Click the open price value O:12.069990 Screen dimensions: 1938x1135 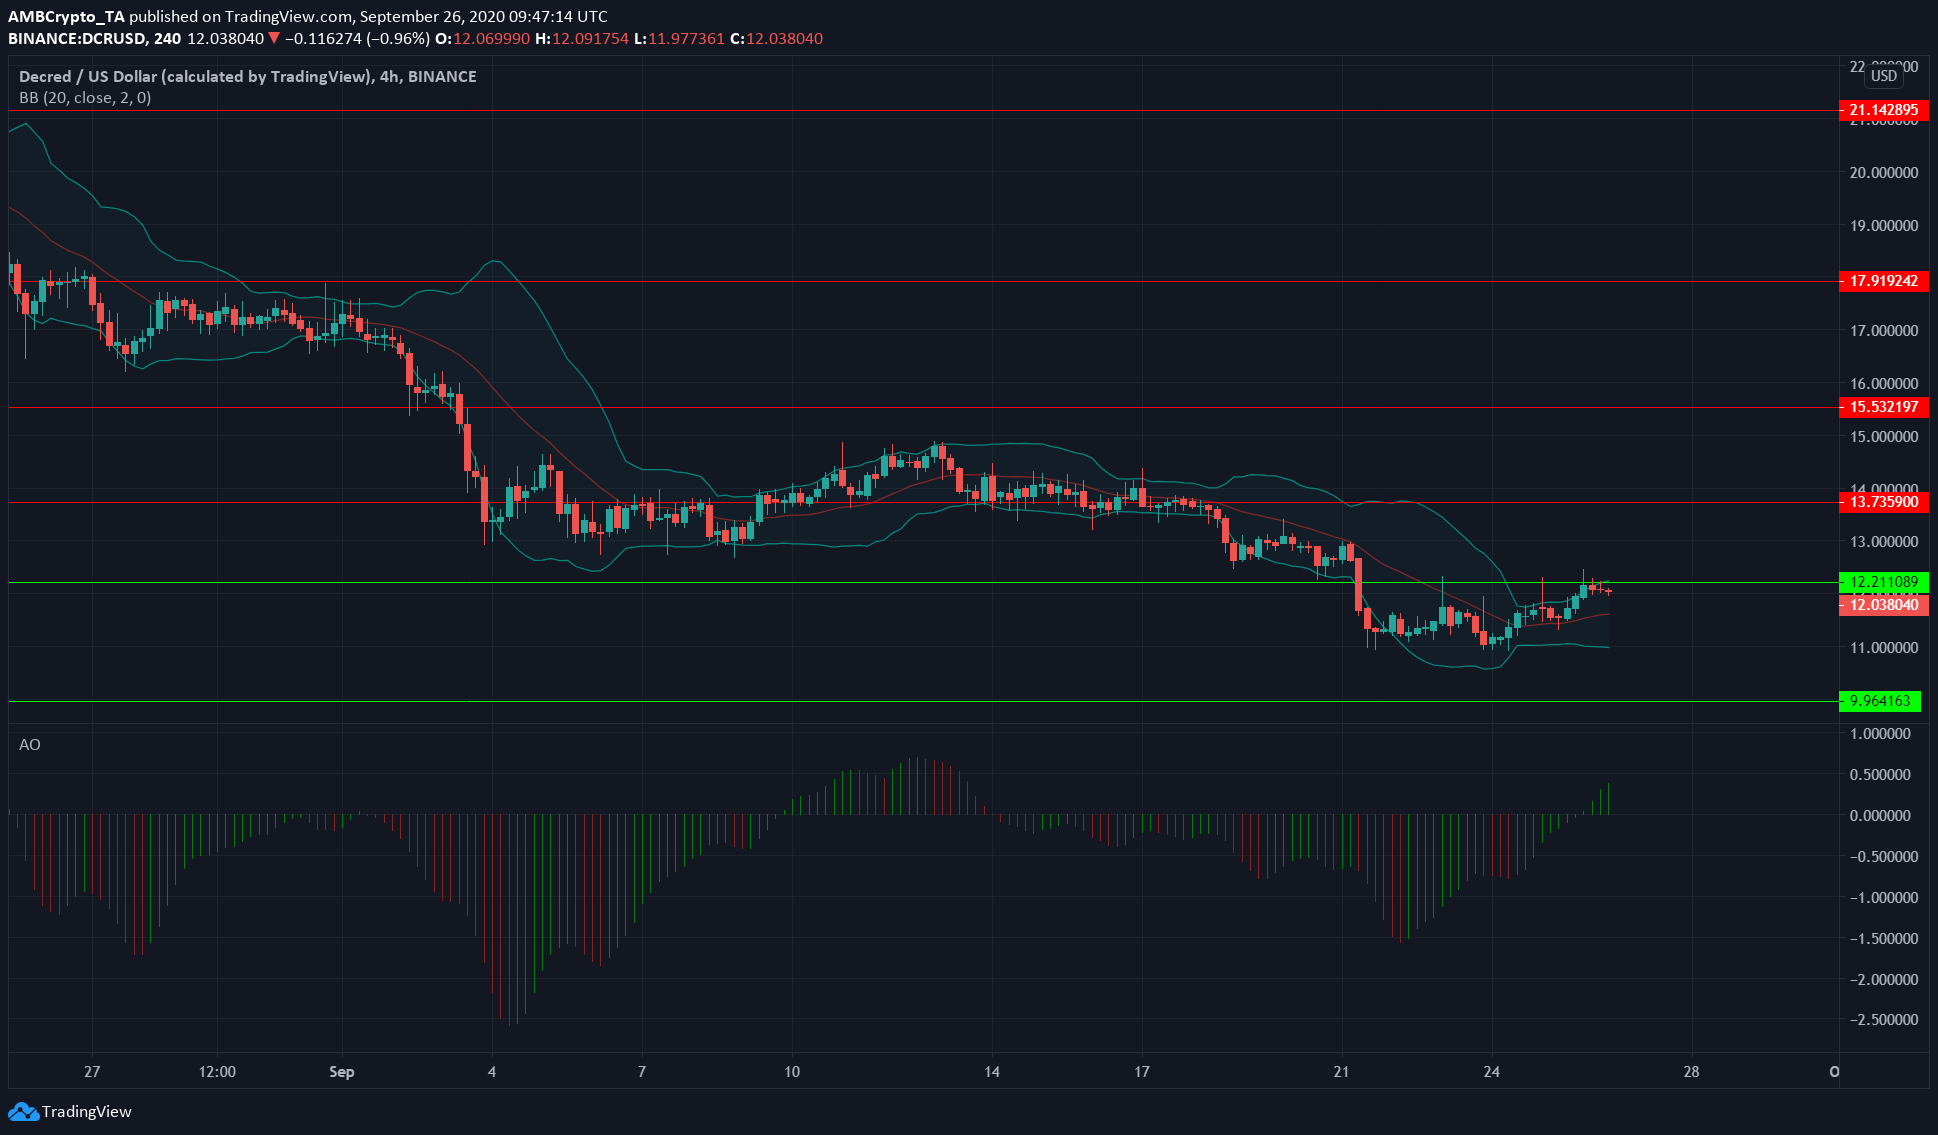coord(483,39)
